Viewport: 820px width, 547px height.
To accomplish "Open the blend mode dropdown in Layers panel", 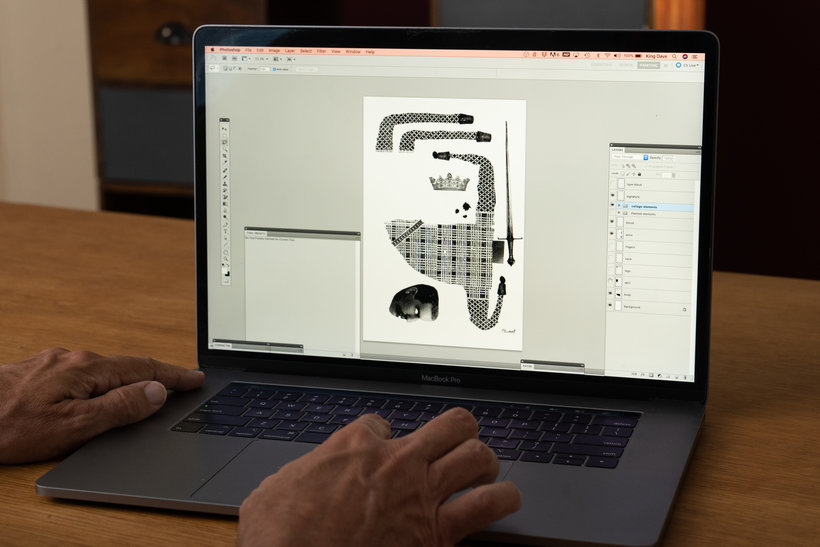I will point(625,157).
